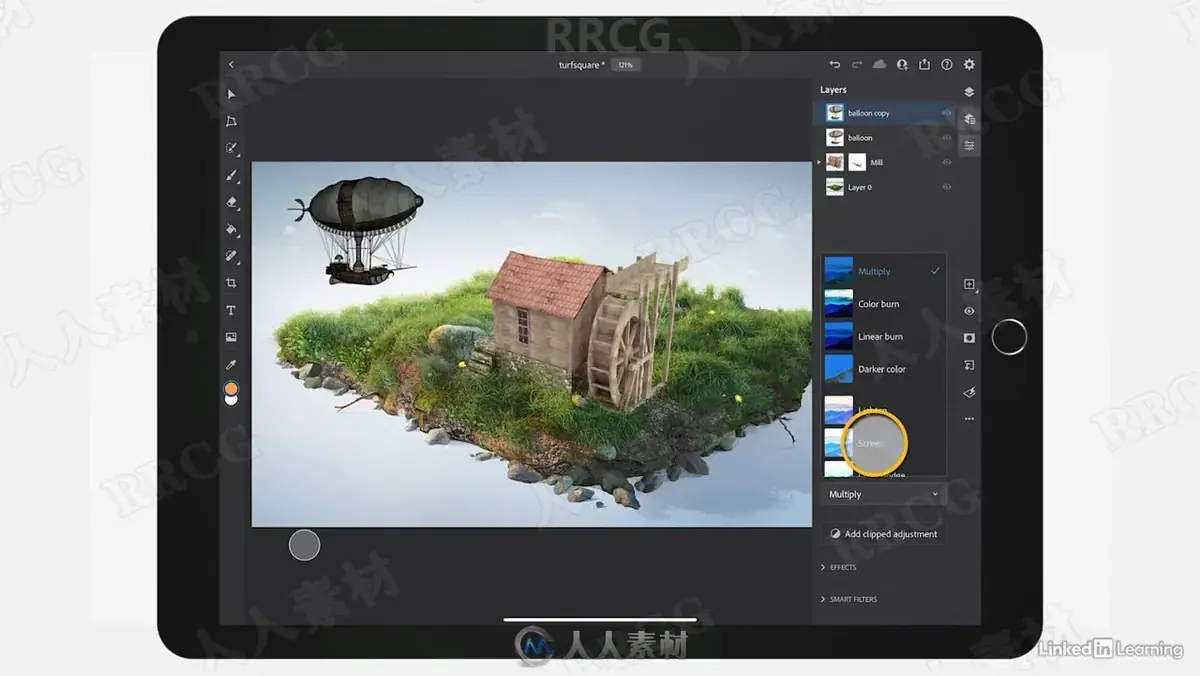Open the orange foreground color chip
This screenshot has width=1200, height=676.
point(231,388)
